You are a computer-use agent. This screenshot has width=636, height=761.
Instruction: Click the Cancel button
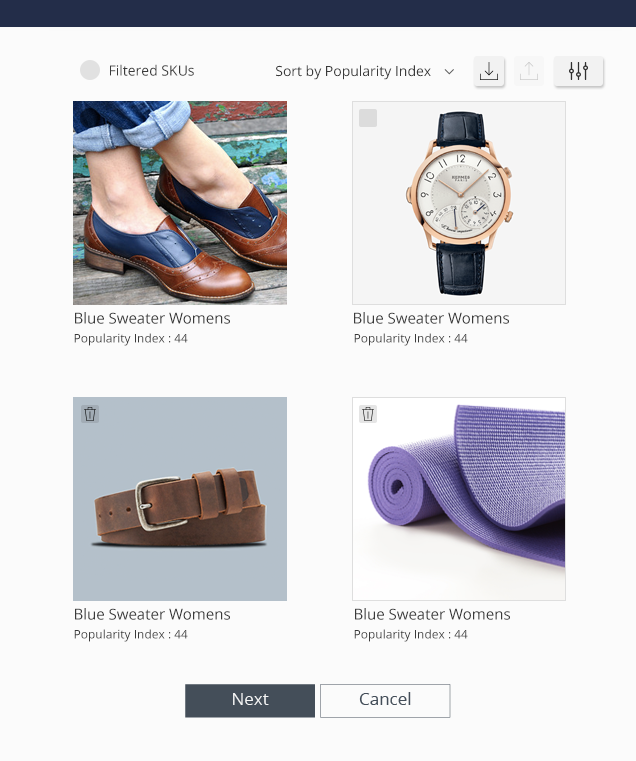click(385, 700)
